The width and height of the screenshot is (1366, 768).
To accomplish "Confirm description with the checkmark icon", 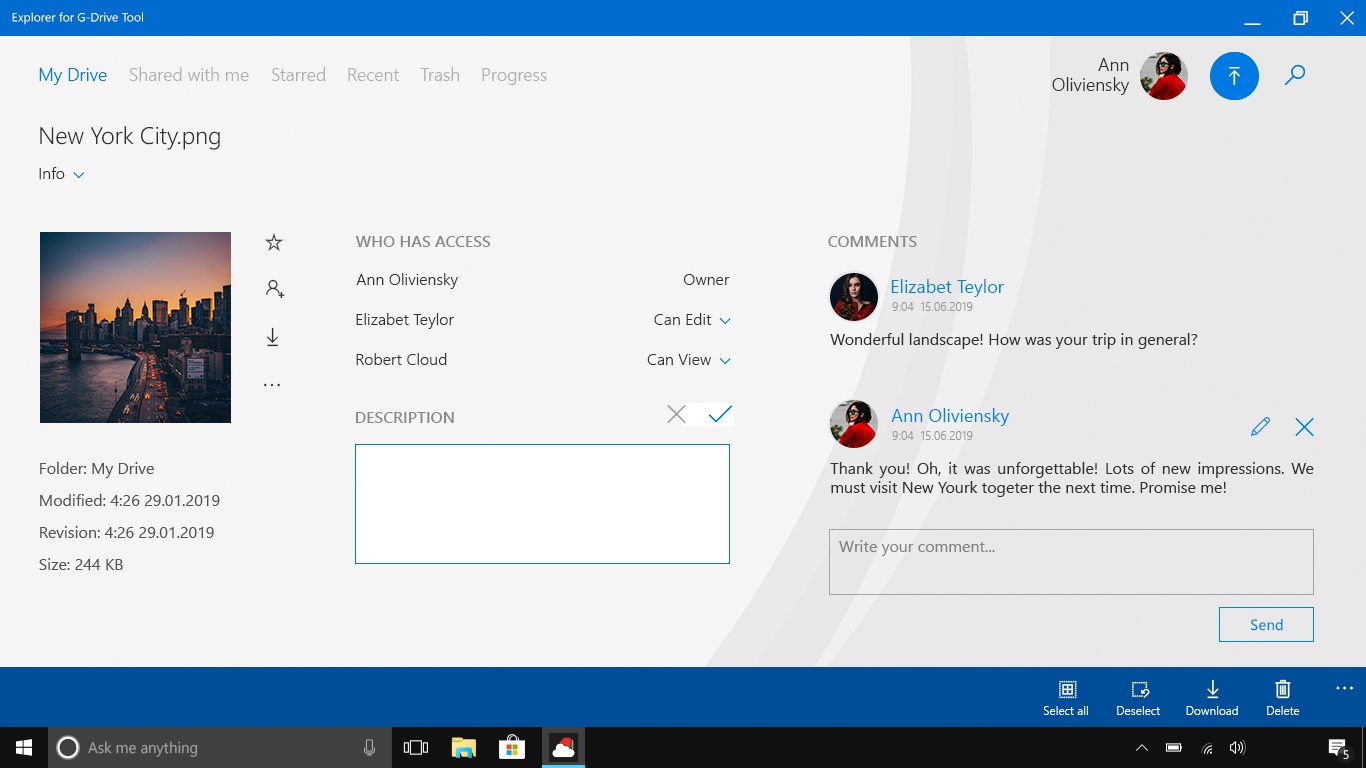I will click(720, 414).
